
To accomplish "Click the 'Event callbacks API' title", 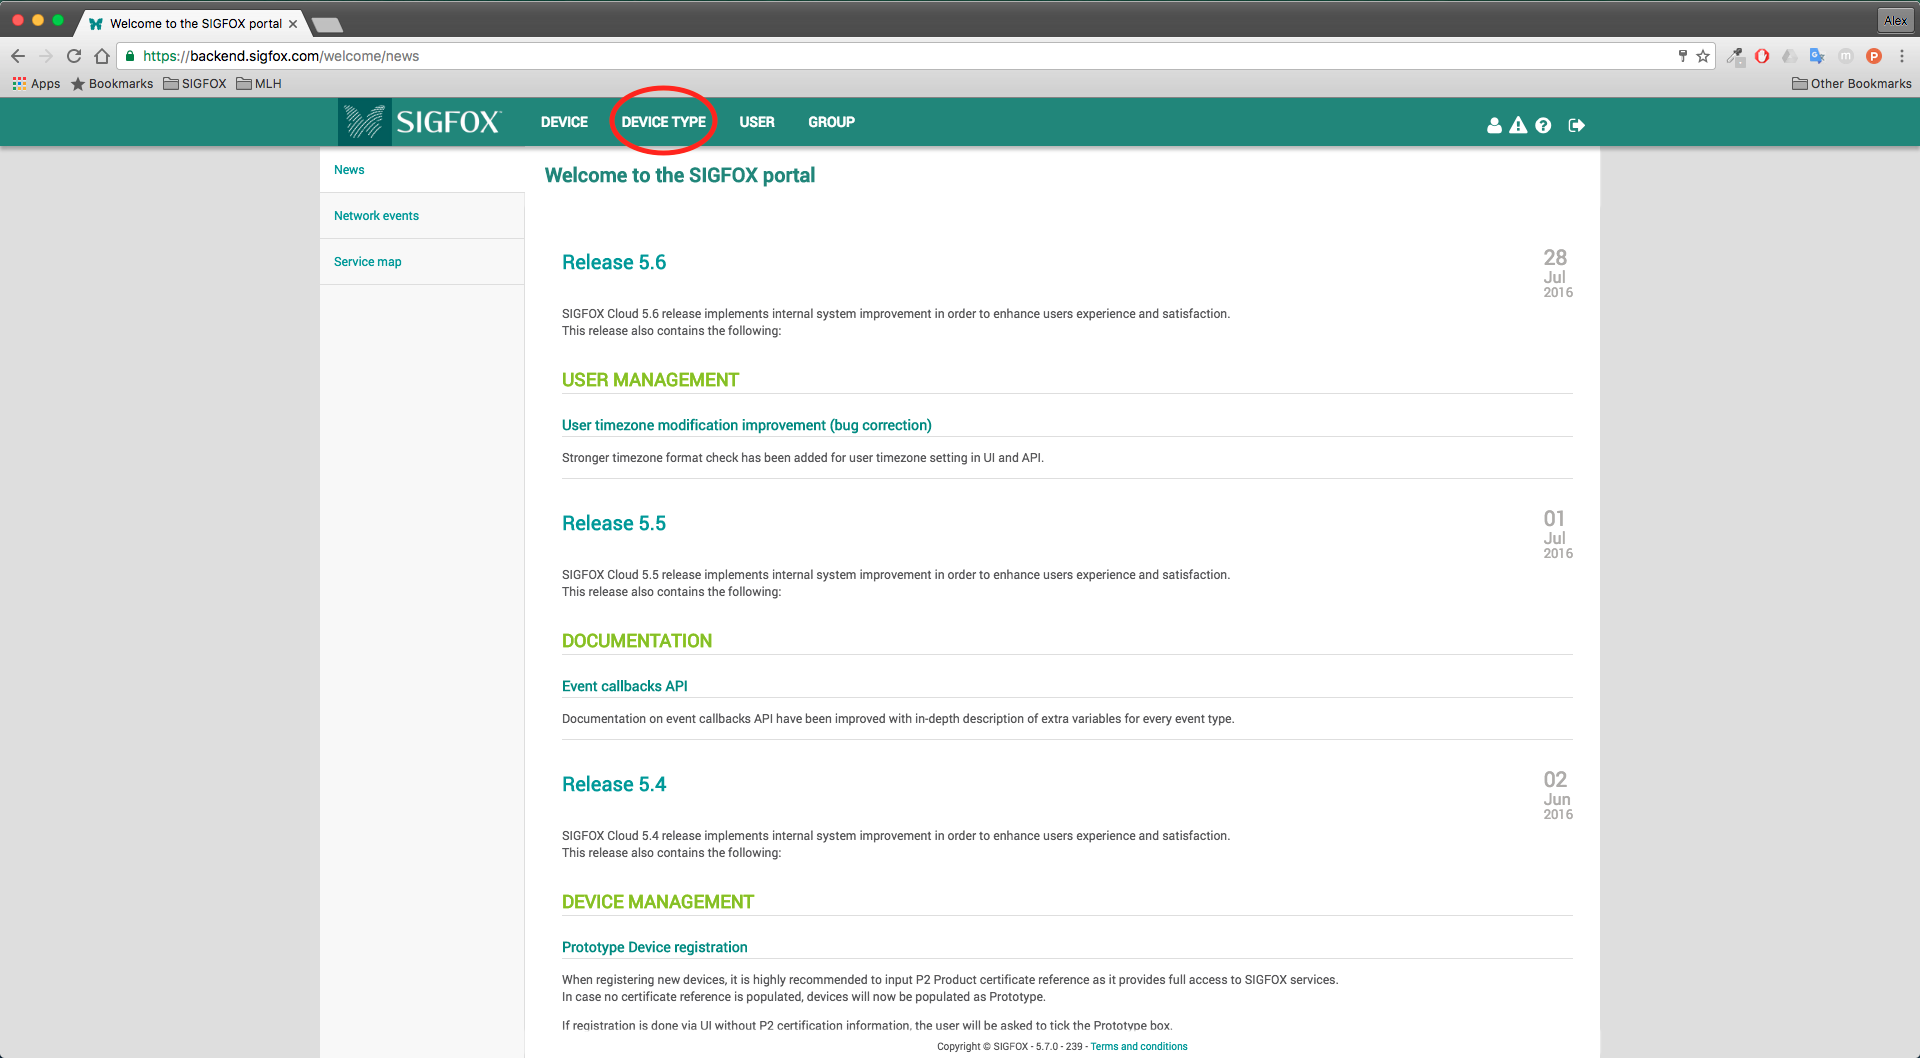I will pos(625,686).
